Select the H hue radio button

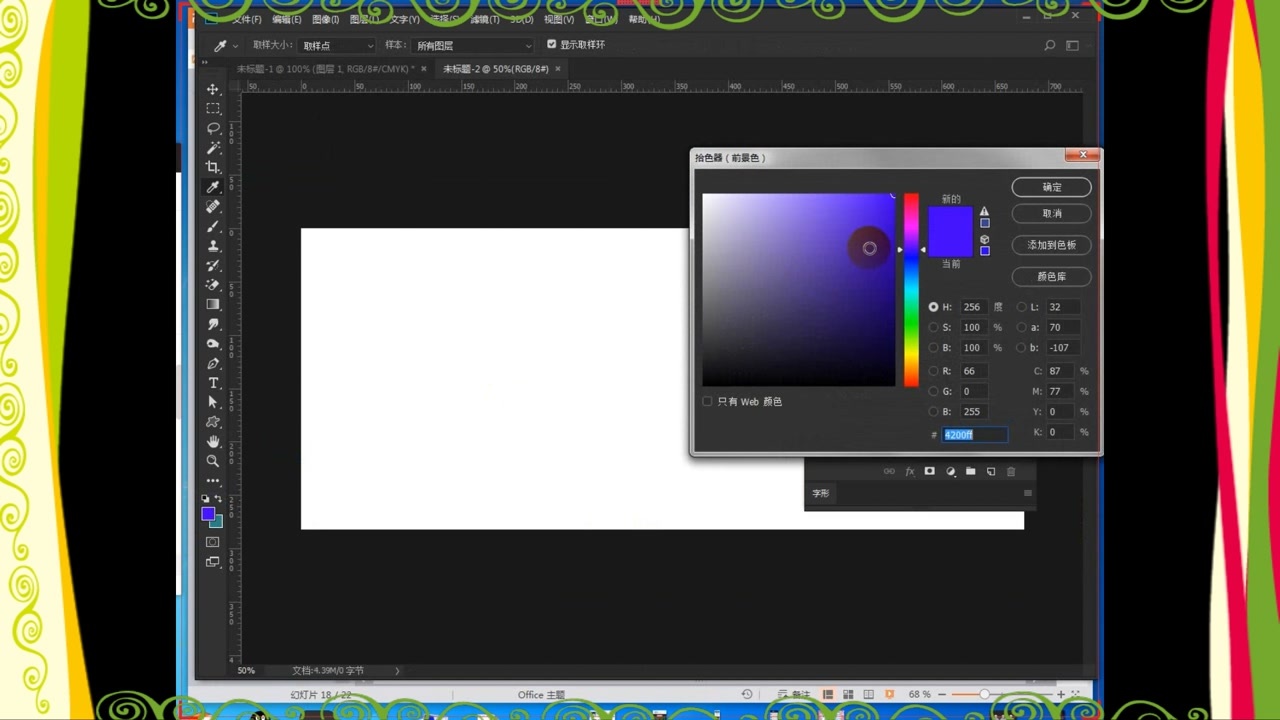click(x=934, y=307)
